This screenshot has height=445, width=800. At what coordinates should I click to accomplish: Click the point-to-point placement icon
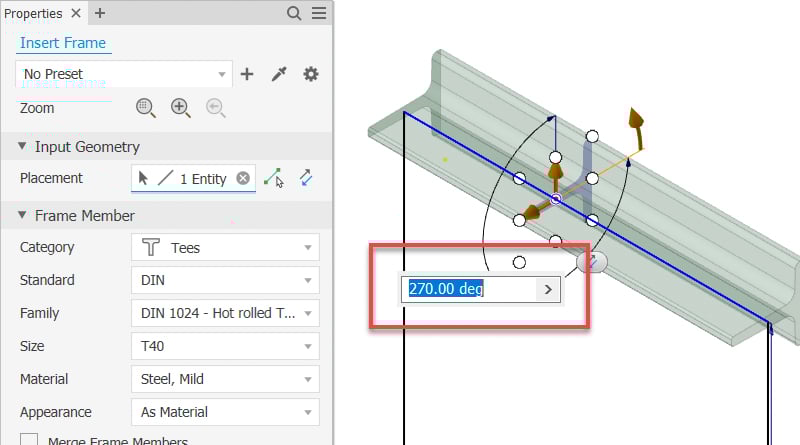[274, 178]
